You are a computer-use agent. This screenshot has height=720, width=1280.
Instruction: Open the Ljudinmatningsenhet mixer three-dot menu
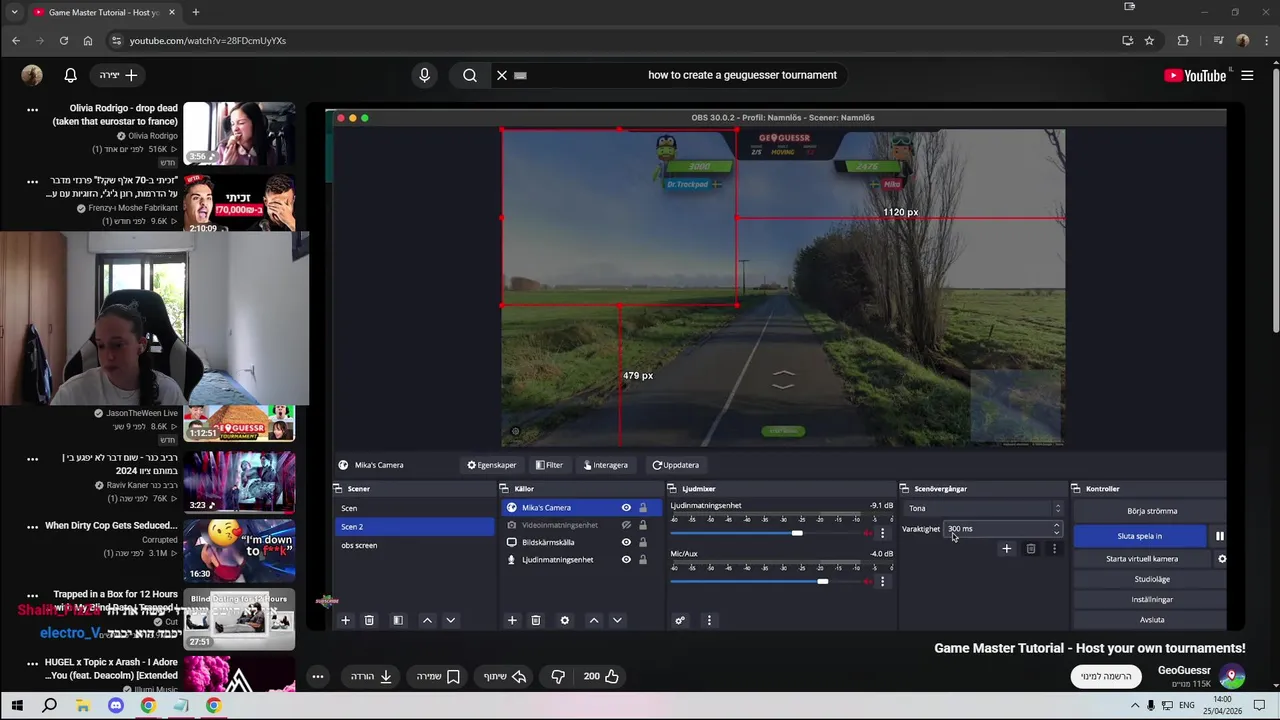882,533
